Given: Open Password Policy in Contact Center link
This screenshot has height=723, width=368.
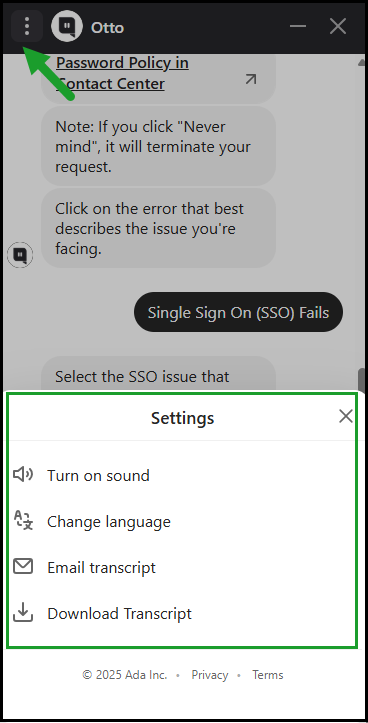Looking at the screenshot, I should [122, 73].
